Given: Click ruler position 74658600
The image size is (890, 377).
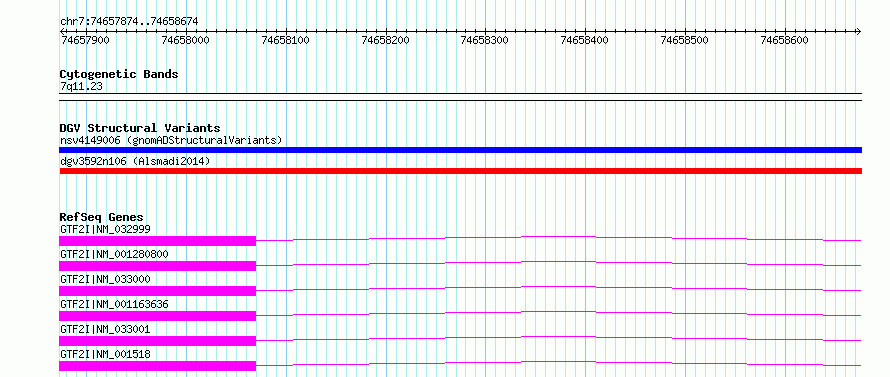Looking at the screenshot, I should coord(785,40).
